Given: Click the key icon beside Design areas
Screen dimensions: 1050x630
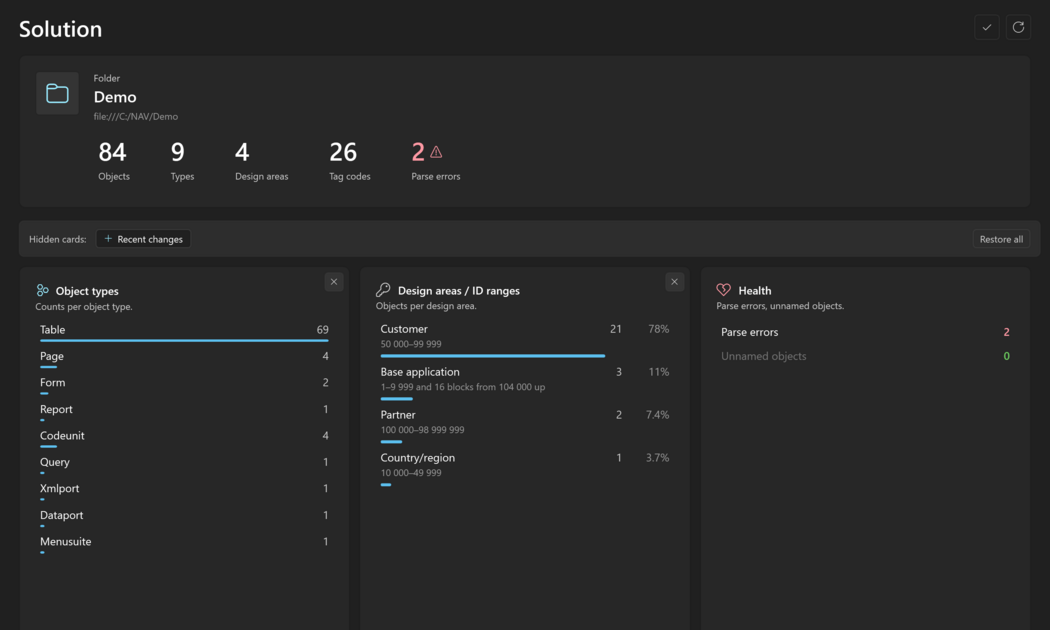Looking at the screenshot, I should [x=383, y=290].
